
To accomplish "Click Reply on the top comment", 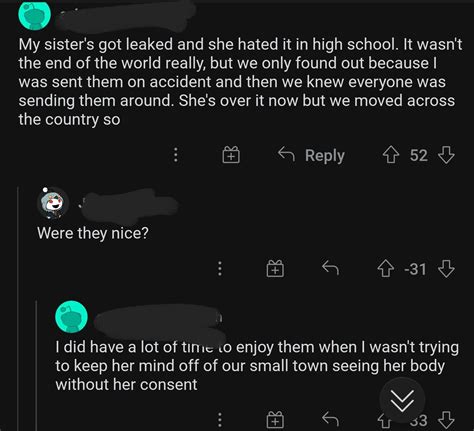I will point(311,155).
